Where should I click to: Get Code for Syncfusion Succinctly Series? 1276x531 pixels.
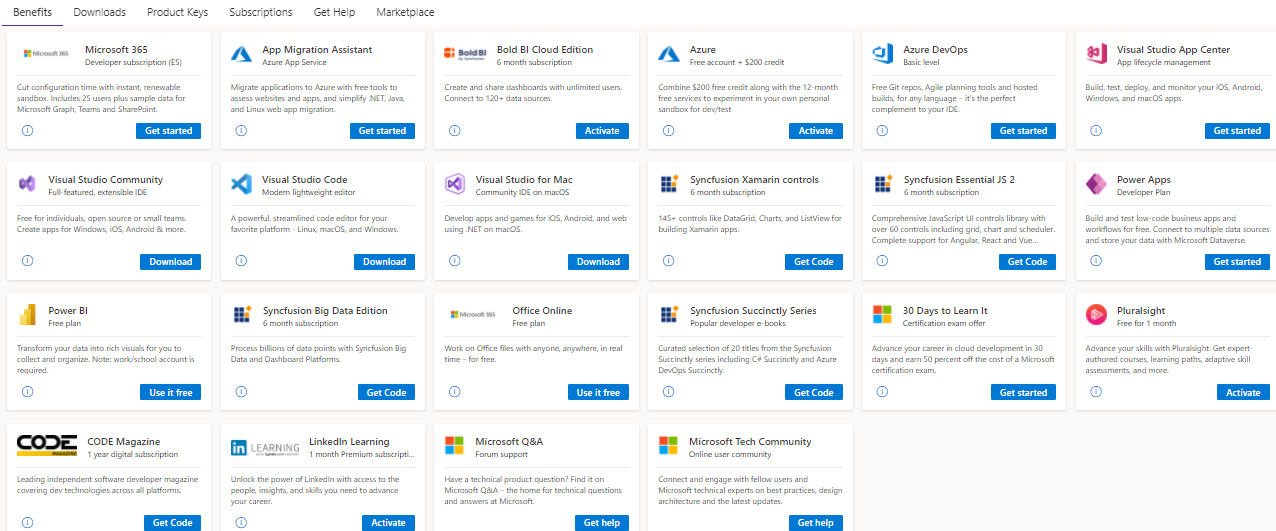[814, 393]
